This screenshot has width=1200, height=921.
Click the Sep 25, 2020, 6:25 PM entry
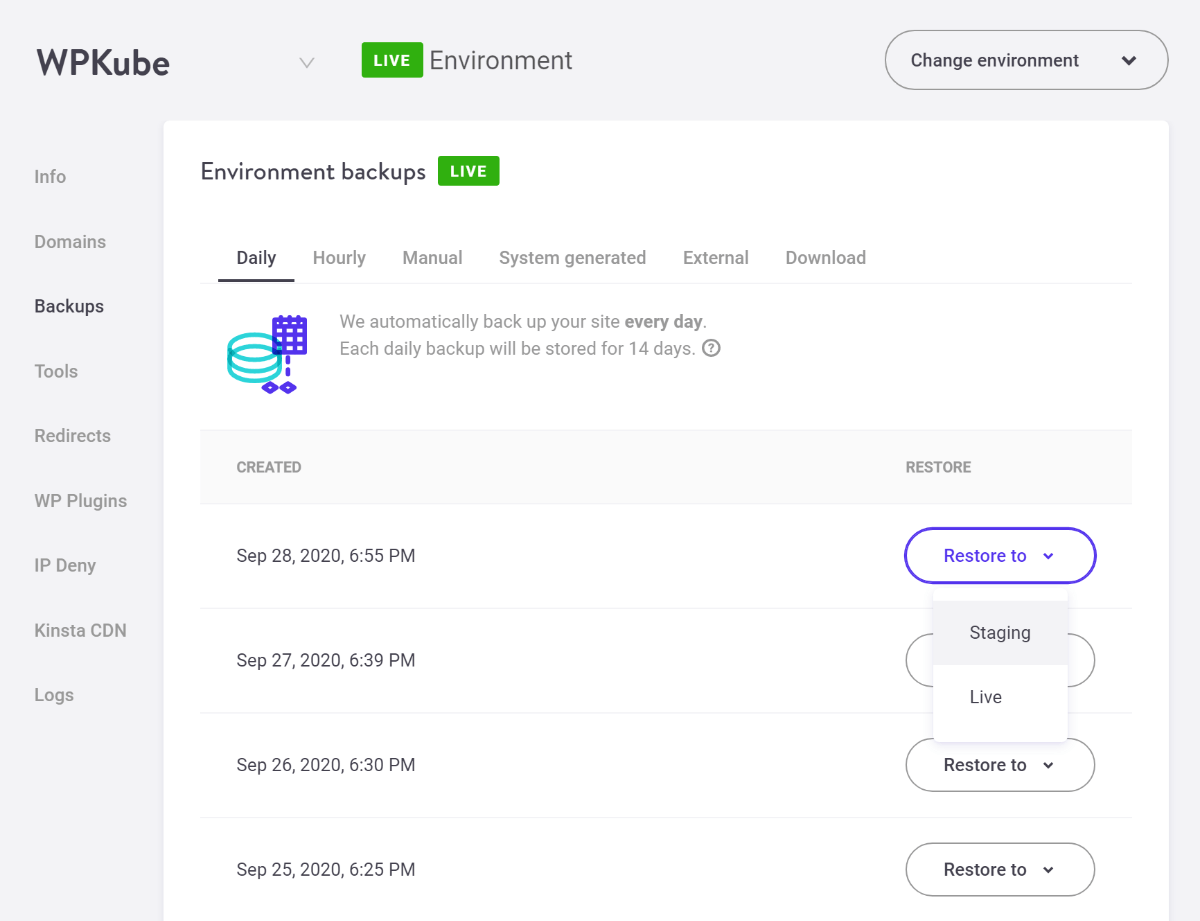click(326, 870)
